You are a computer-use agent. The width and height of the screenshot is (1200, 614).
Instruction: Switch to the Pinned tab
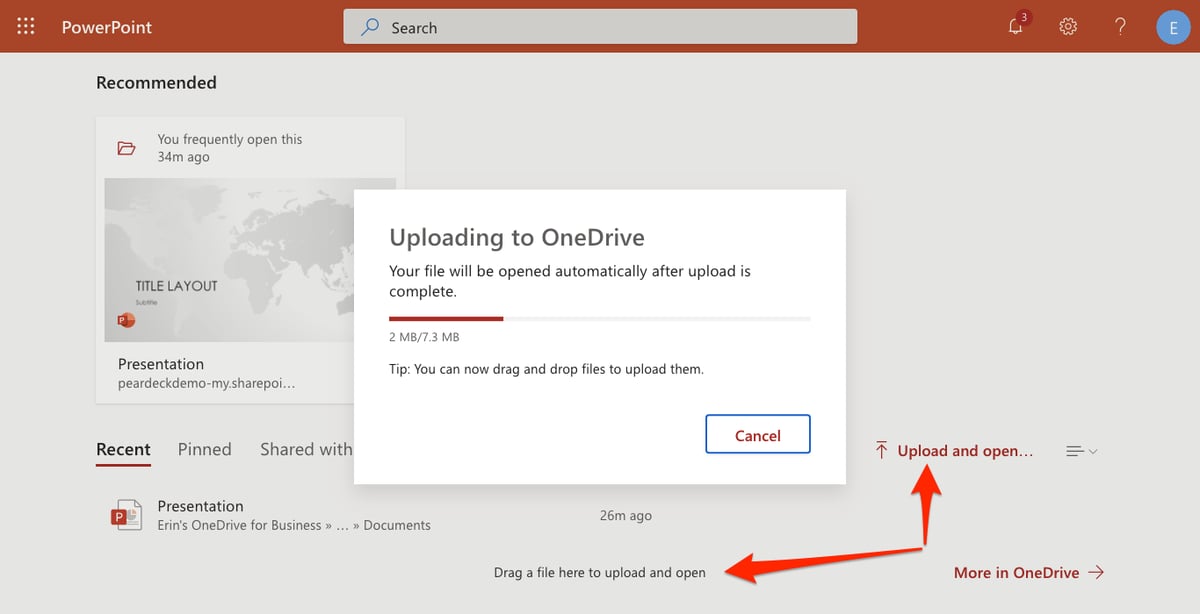pos(204,449)
